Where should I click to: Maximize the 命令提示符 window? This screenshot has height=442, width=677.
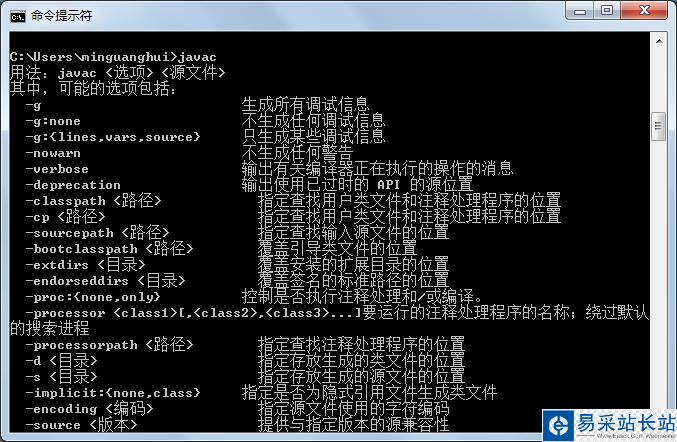point(607,11)
